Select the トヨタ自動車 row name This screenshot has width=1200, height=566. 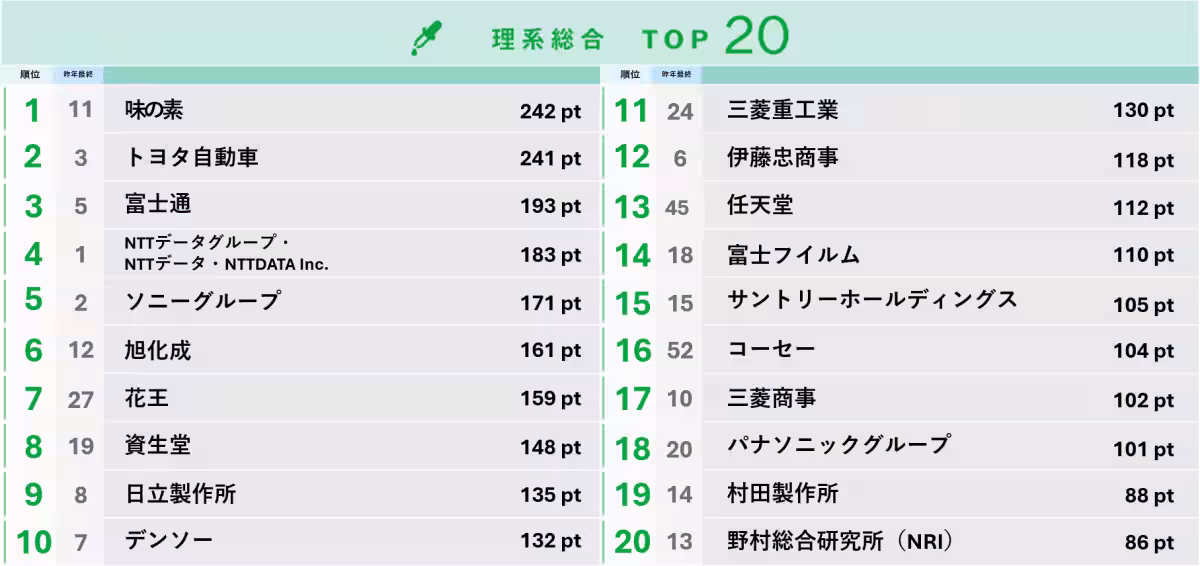[x=192, y=158]
